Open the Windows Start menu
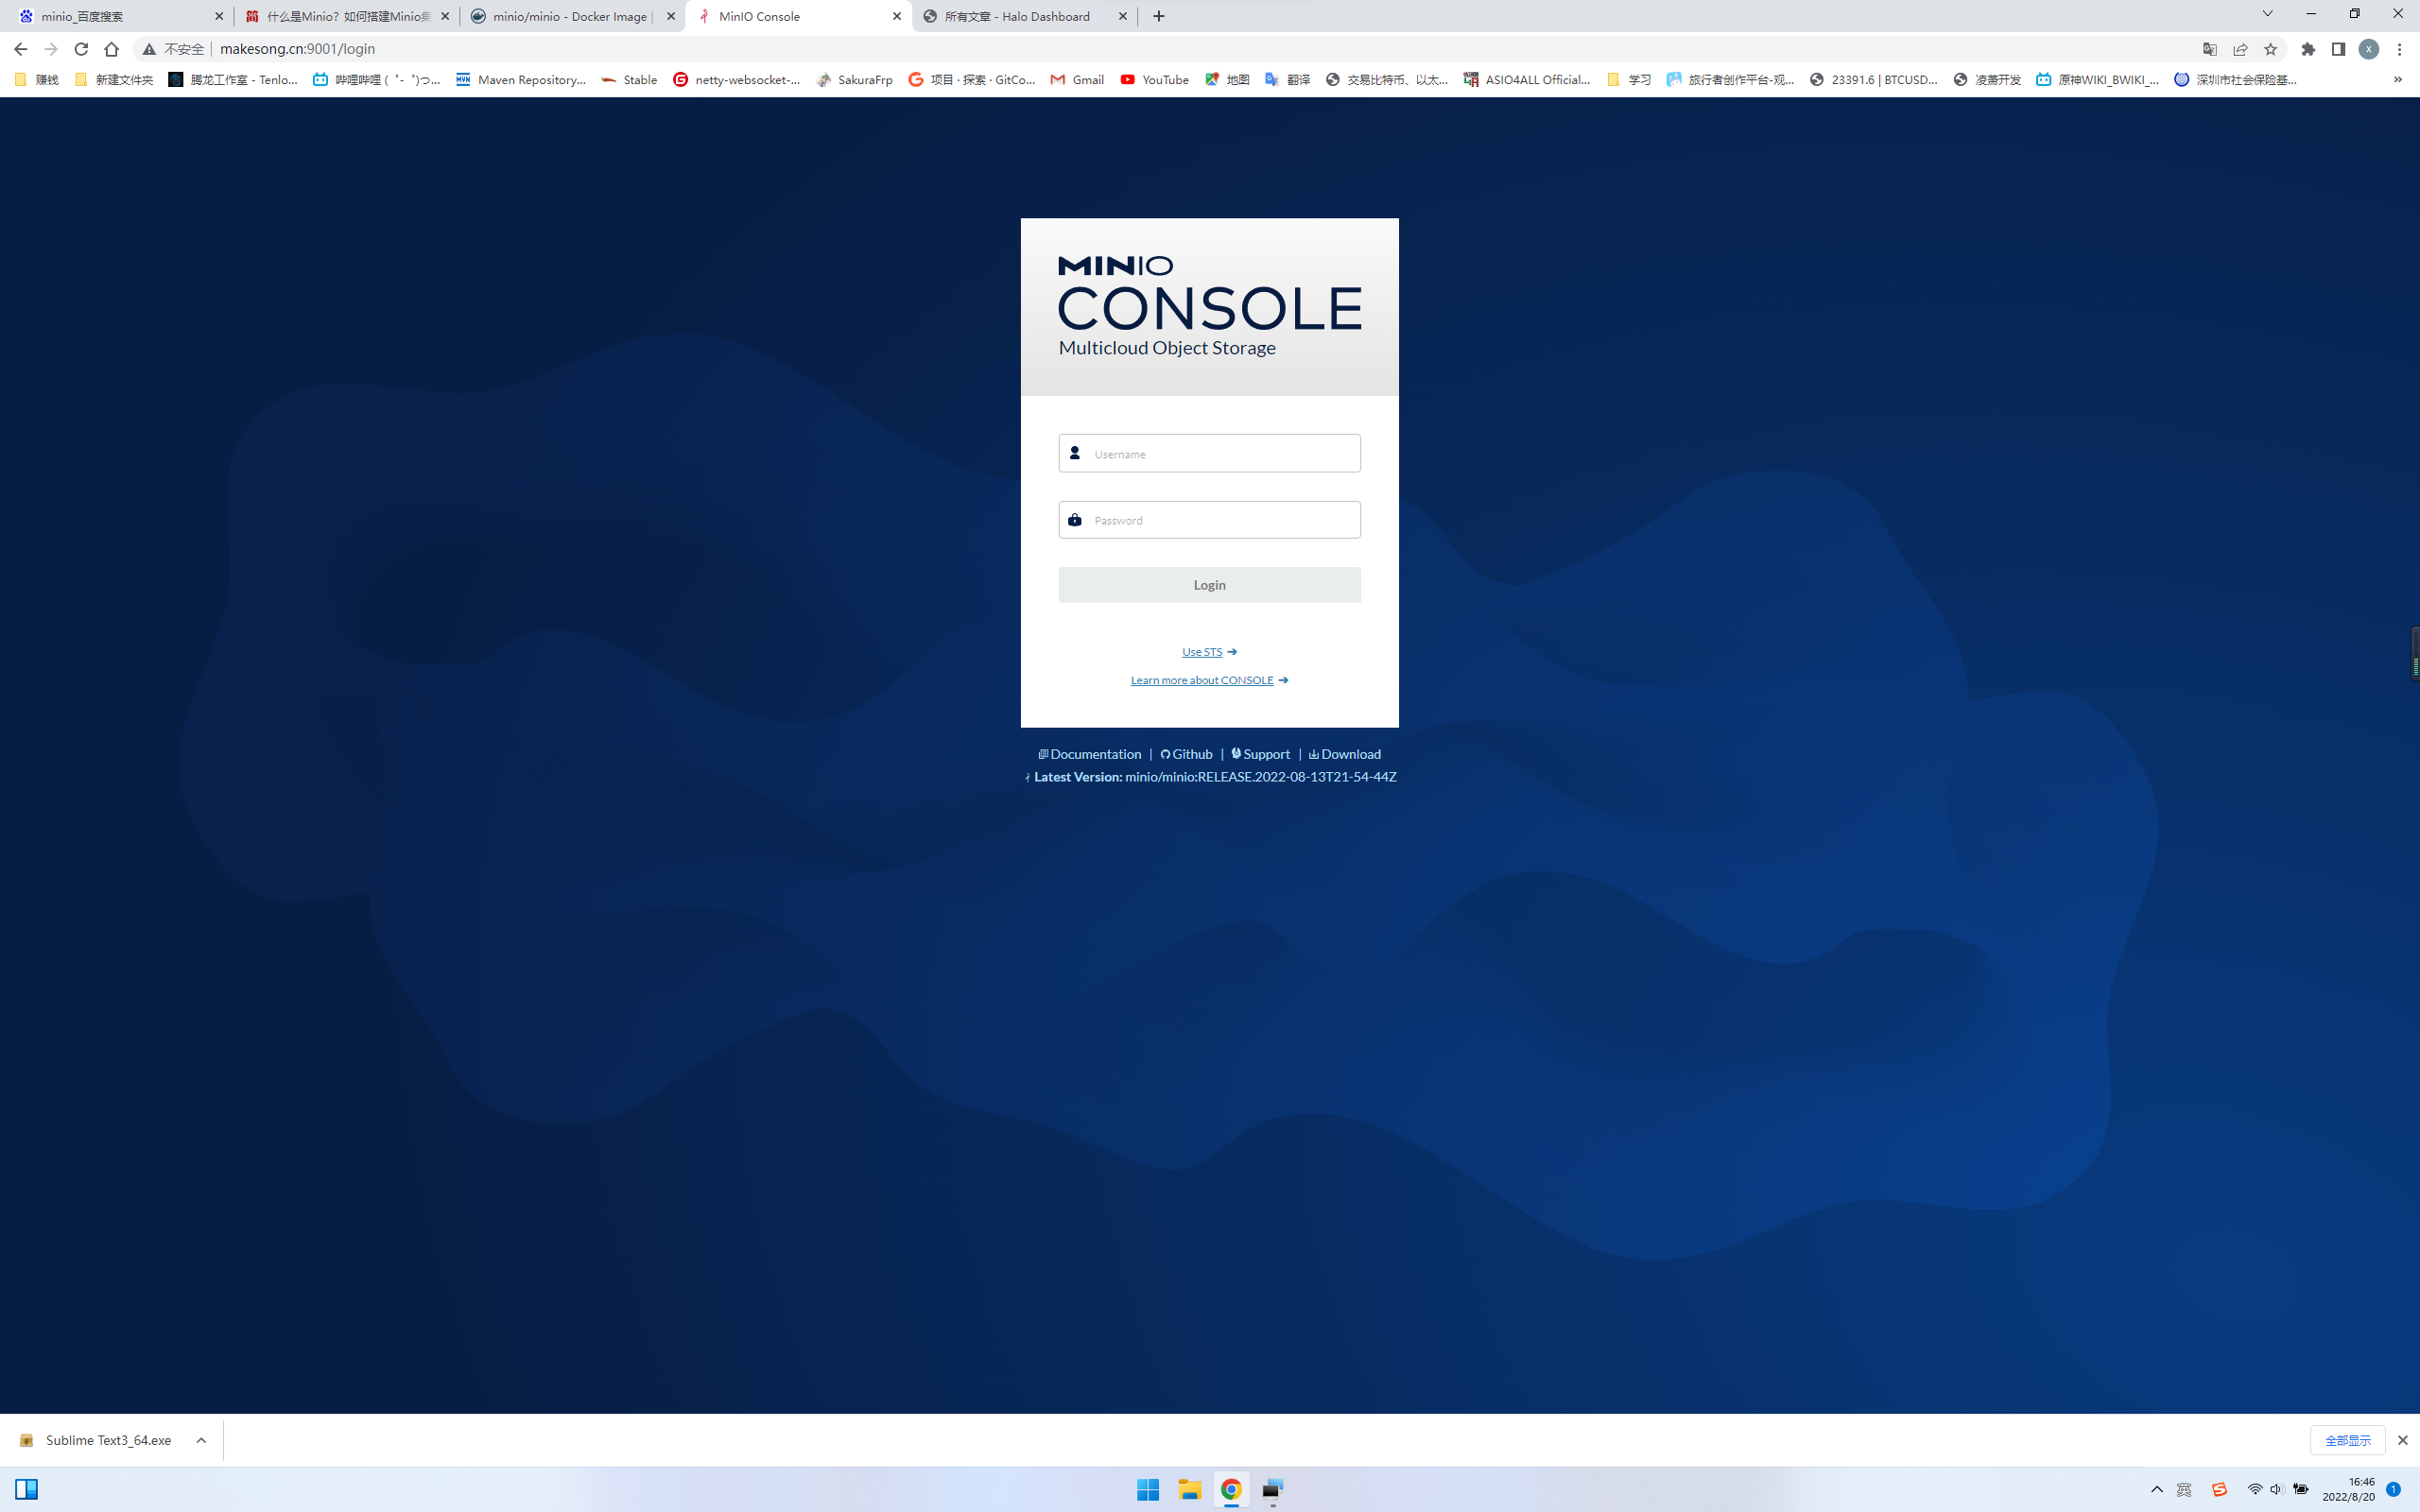Image resolution: width=2420 pixels, height=1512 pixels. click(x=1148, y=1490)
